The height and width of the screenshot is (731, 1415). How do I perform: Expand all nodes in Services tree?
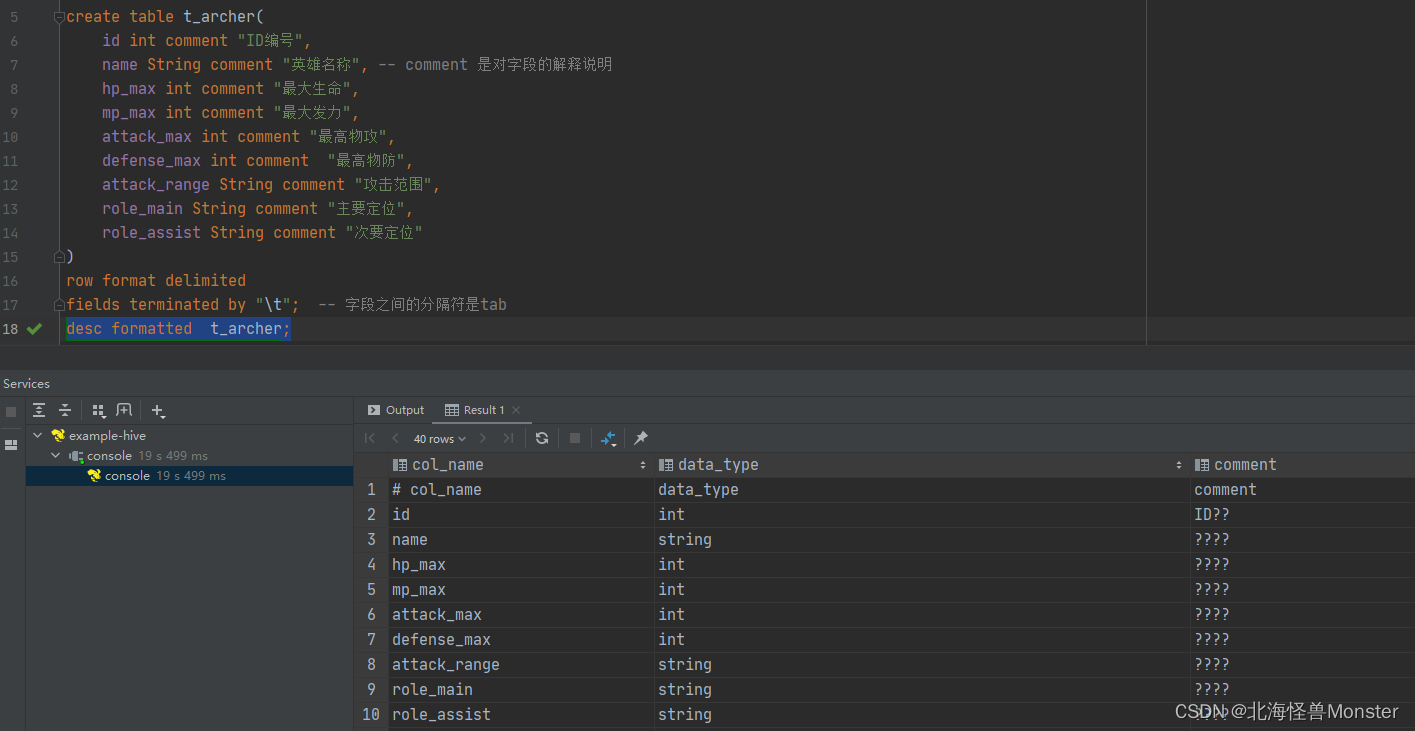(39, 410)
